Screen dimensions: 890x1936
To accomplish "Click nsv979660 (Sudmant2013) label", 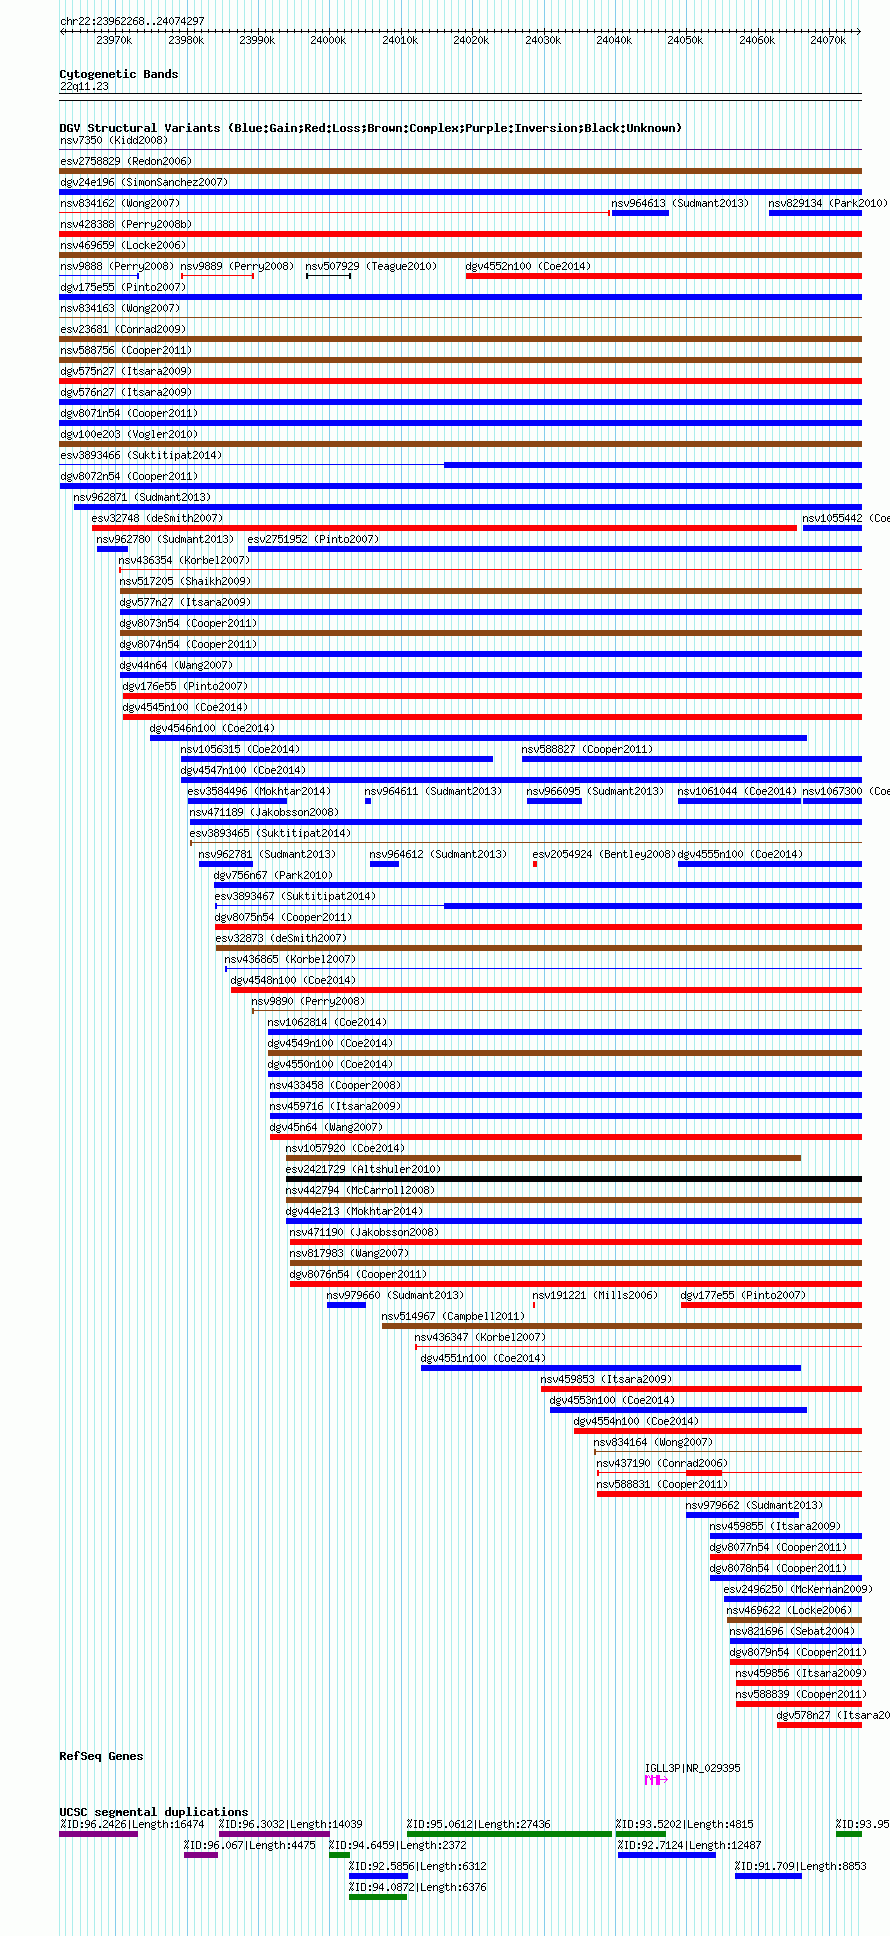I will click(395, 1295).
